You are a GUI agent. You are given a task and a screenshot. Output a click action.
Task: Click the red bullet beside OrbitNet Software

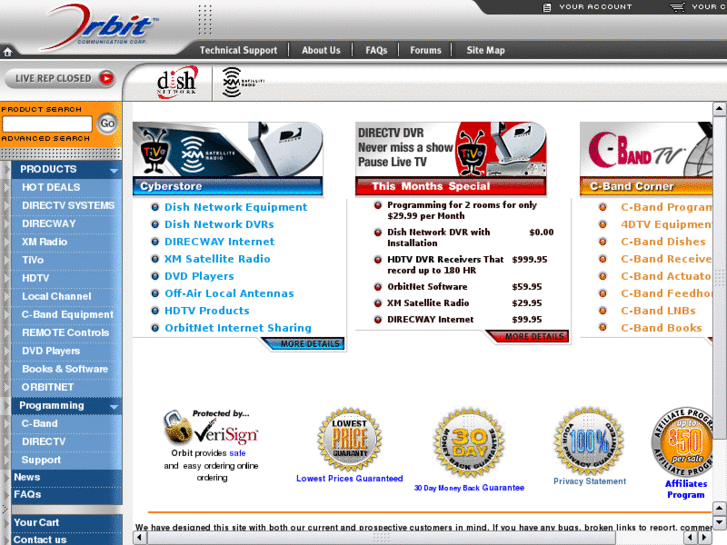(x=378, y=287)
